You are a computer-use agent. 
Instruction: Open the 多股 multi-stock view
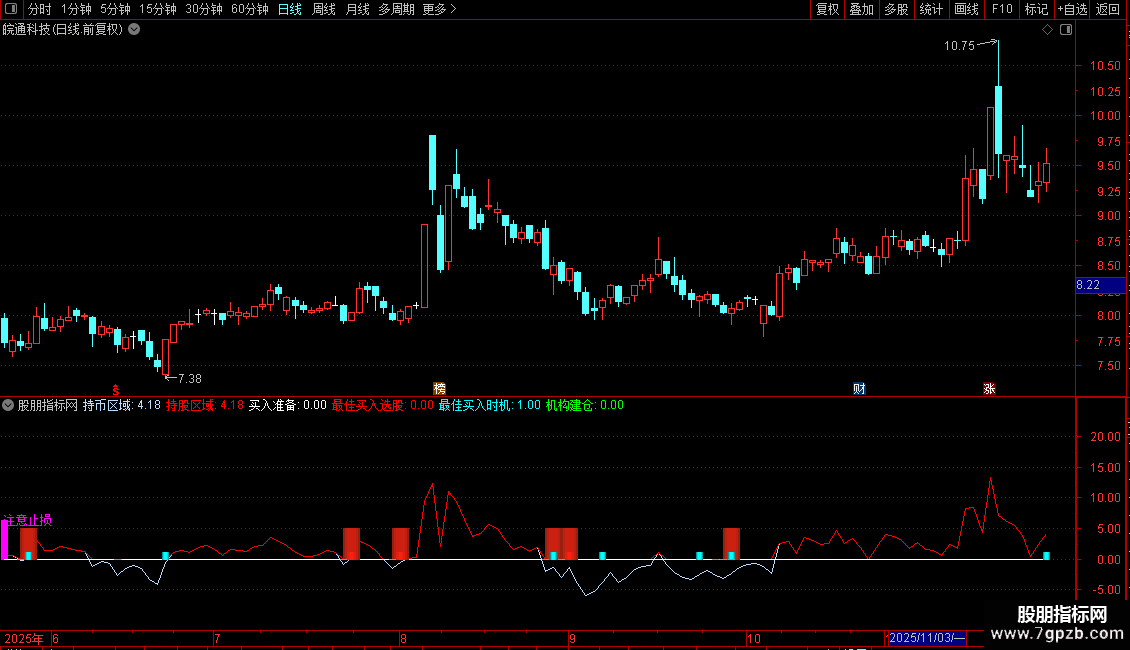pyautogui.click(x=896, y=9)
